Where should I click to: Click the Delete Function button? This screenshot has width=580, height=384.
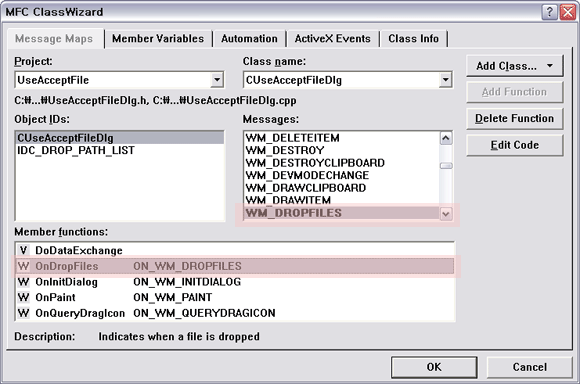[515, 118]
